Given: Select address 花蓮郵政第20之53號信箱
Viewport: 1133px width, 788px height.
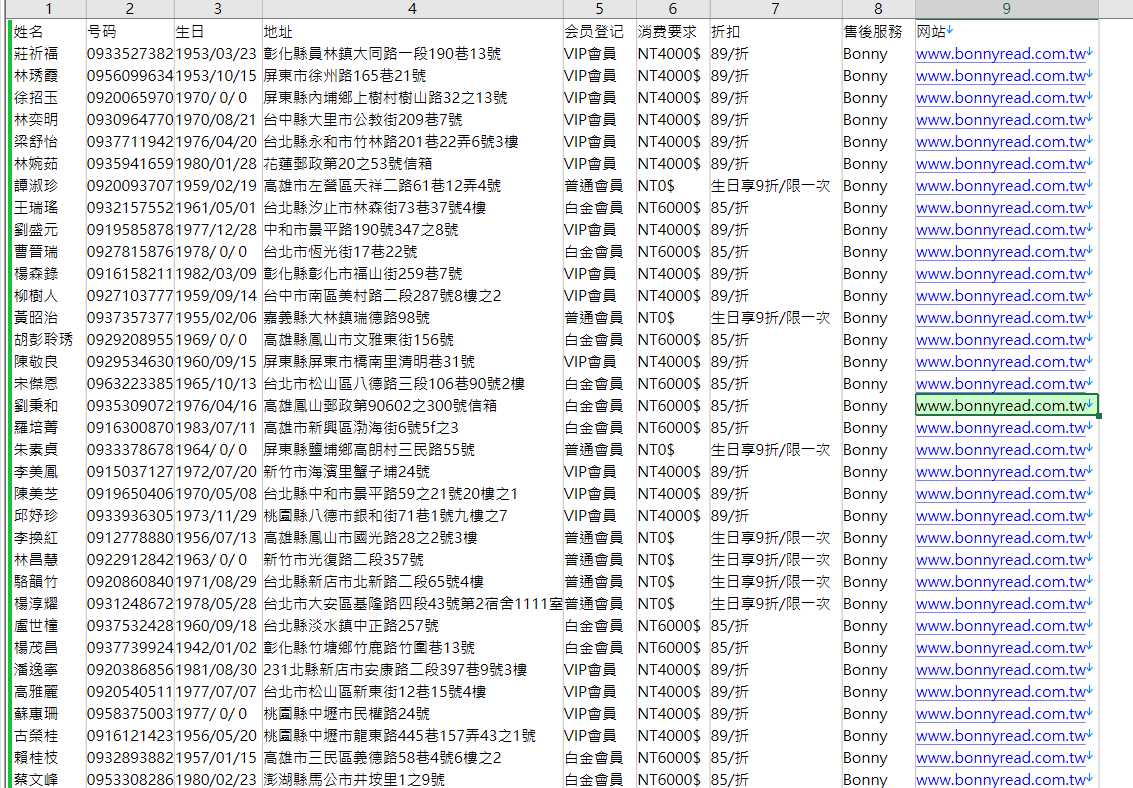Looking at the screenshot, I should [413, 164].
